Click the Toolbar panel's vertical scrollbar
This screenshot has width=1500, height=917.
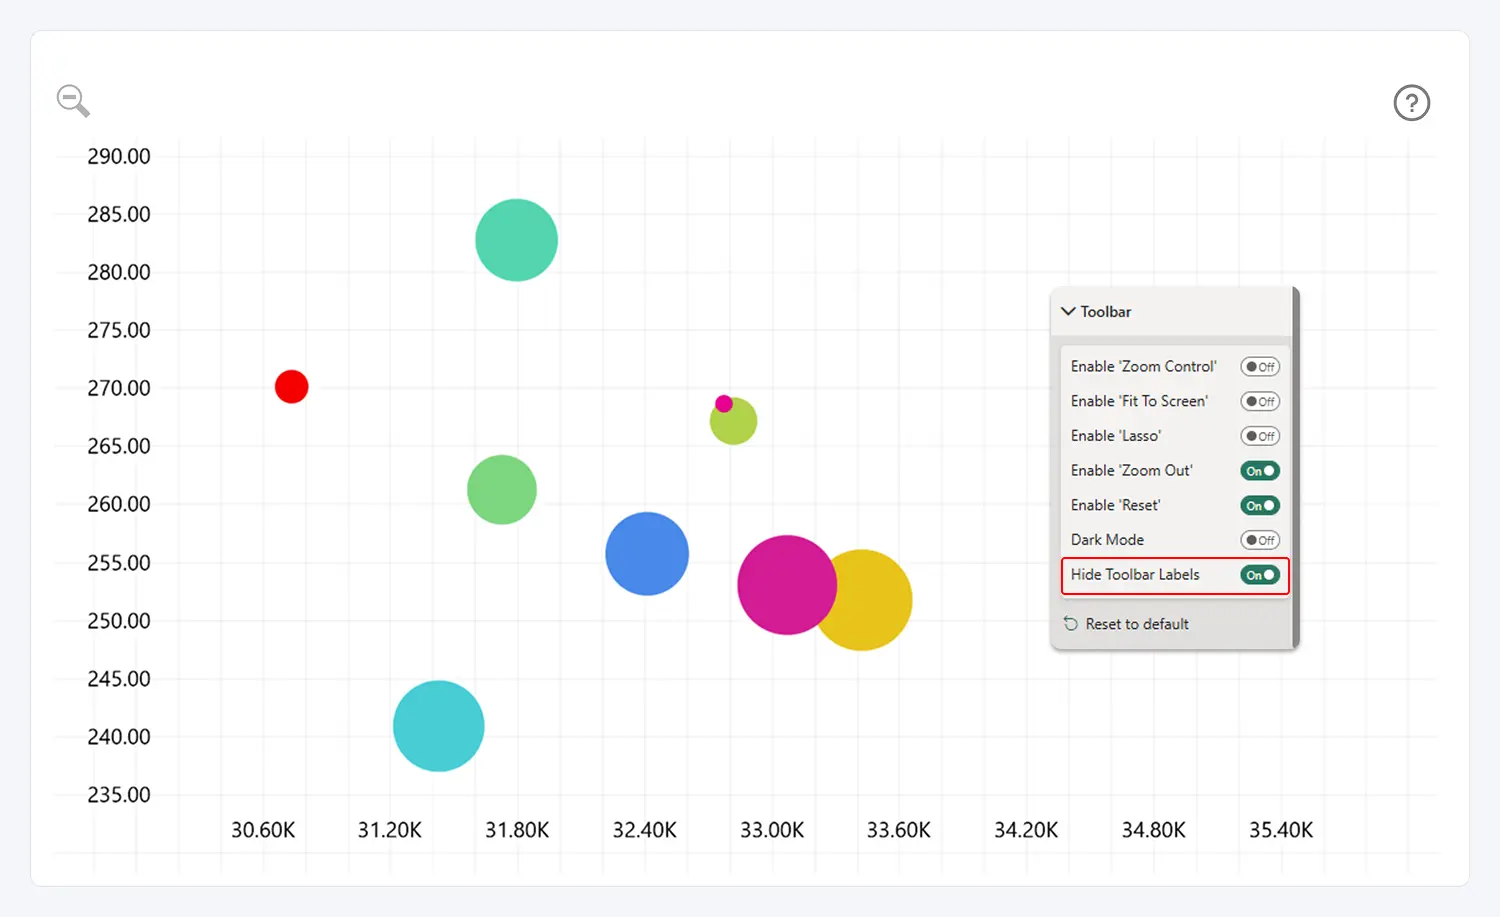pyautogui.click(x=1296, y=468)
